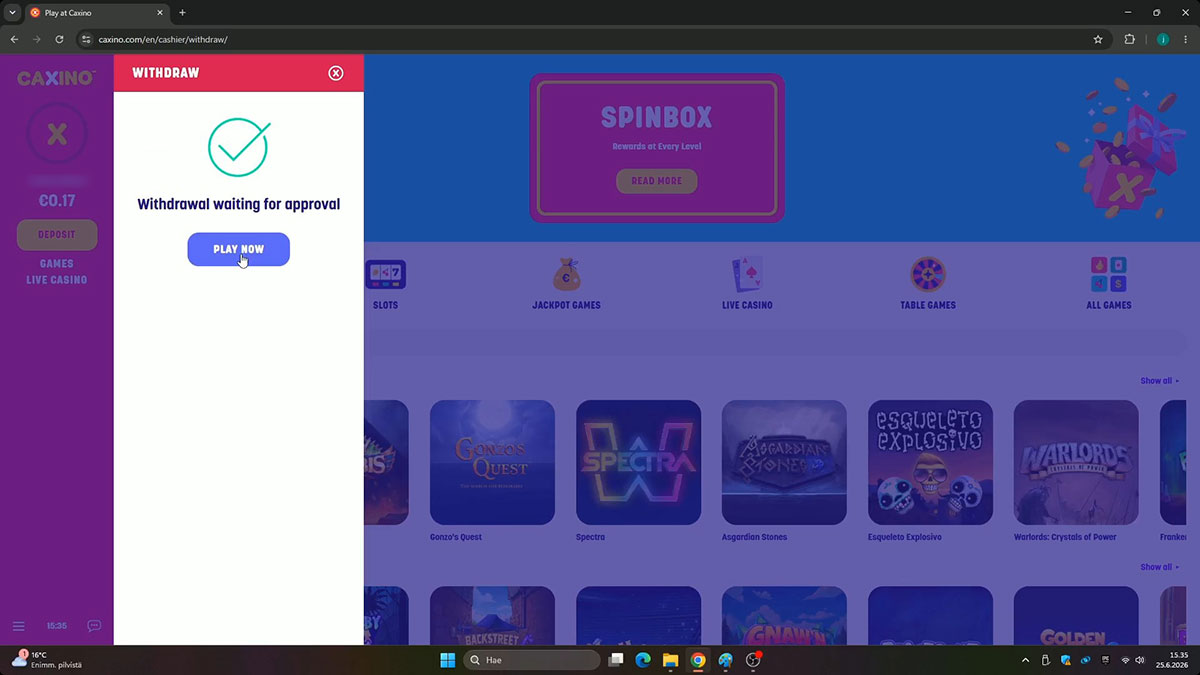Open the weather widget showing 16°C
This screenshot has width=1200, height=675.
point(47,659)
